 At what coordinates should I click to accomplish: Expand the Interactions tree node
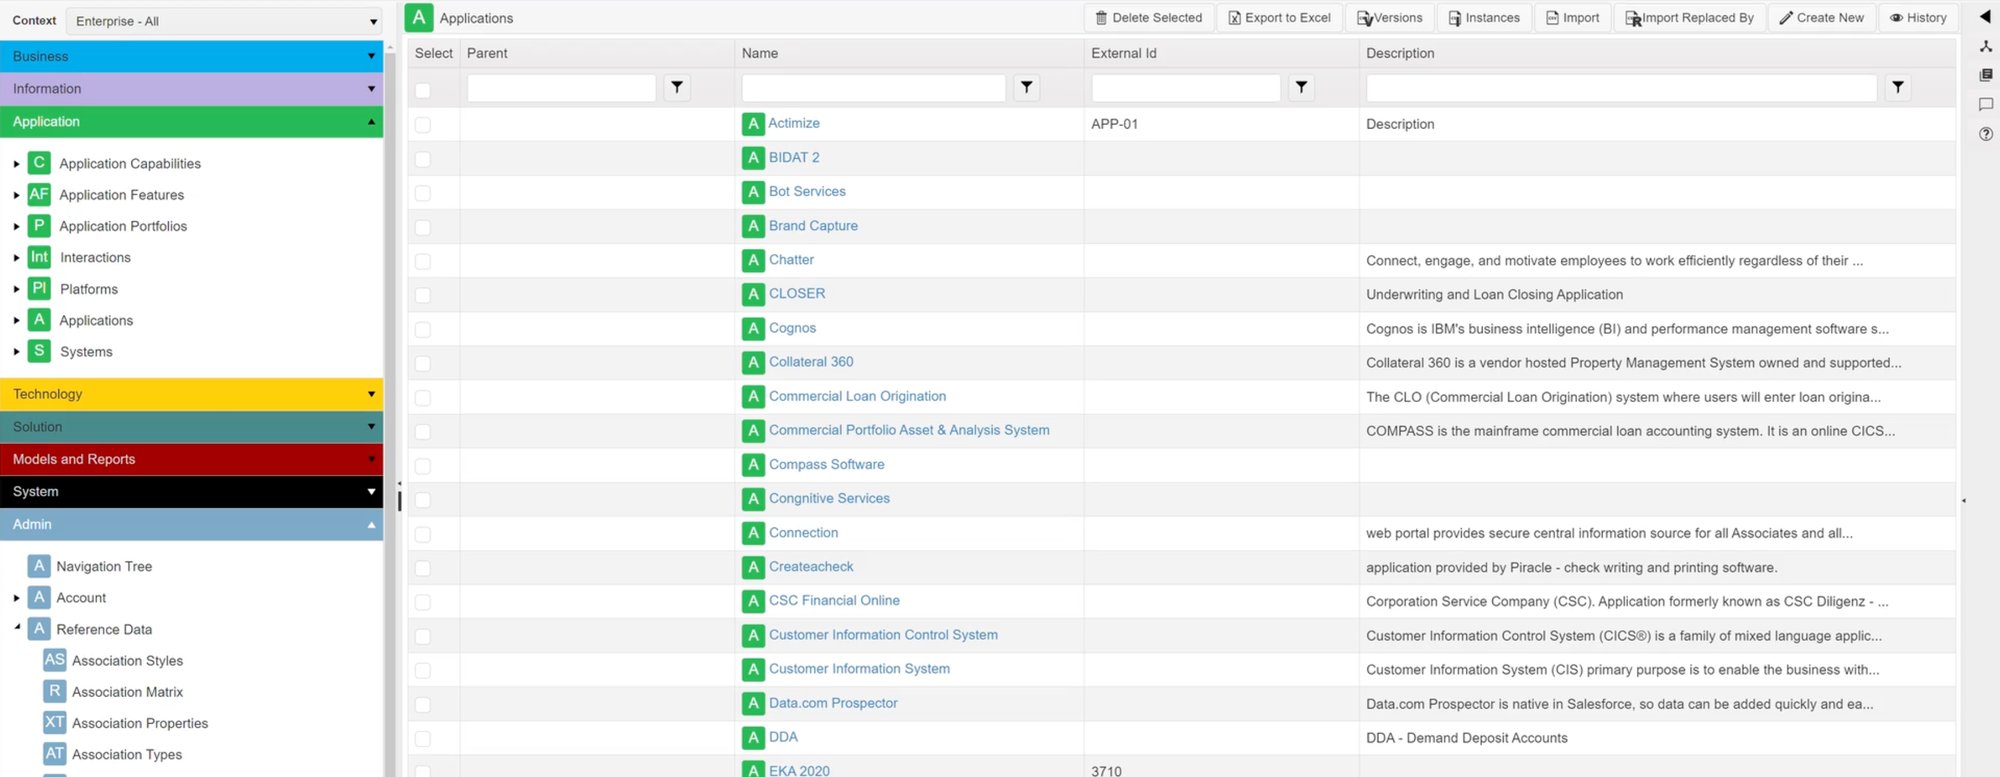[x=16, y=258]
